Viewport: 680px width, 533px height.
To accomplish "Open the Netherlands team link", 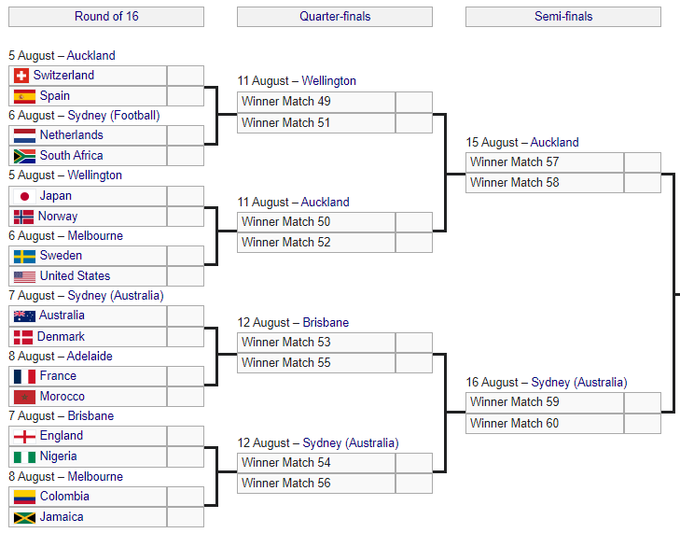I will click(x=71, y=135).
